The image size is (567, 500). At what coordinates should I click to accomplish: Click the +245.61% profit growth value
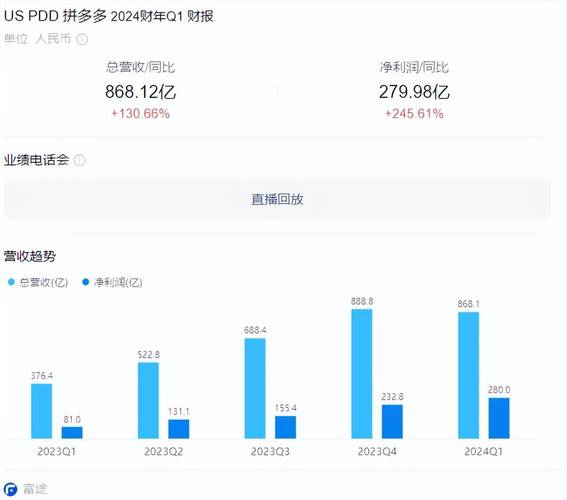pyautogui.click(x=414, y=114)
